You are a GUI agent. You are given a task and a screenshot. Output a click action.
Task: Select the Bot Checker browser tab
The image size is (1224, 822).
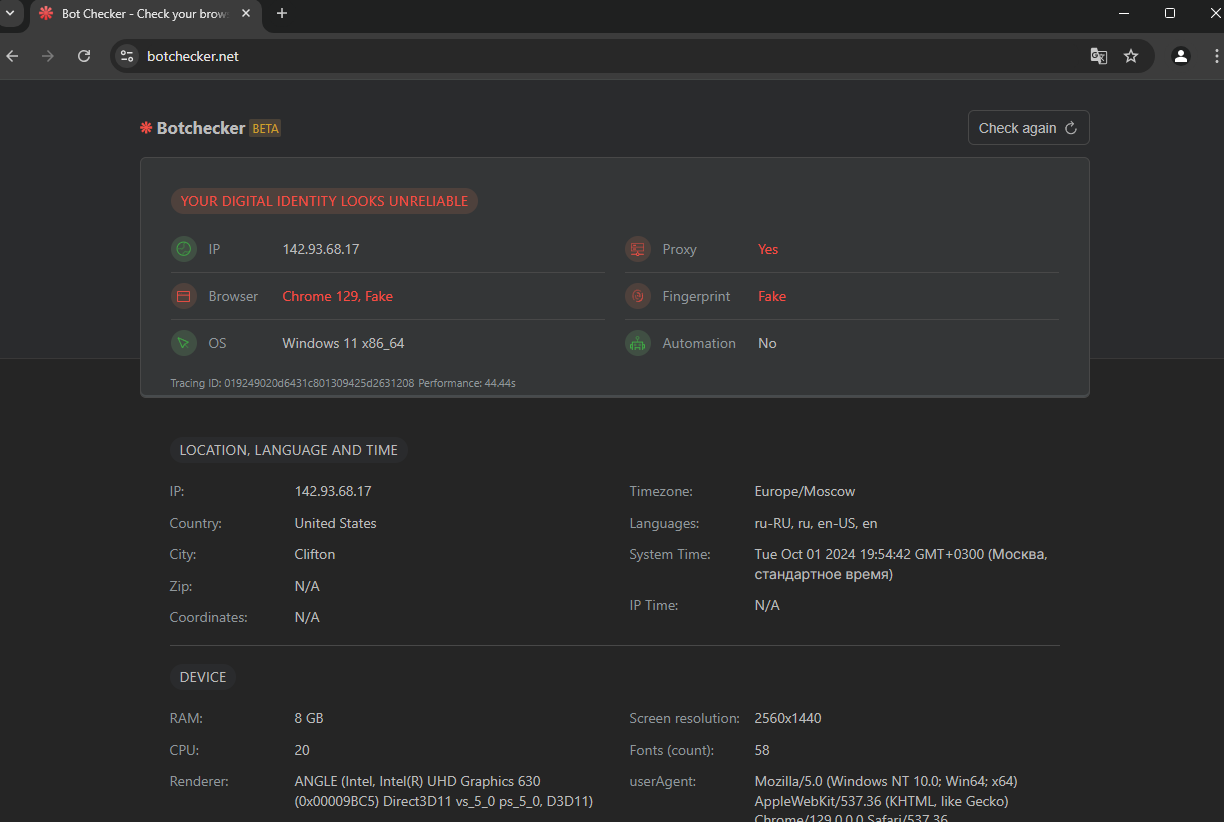(x=140, y=13)
